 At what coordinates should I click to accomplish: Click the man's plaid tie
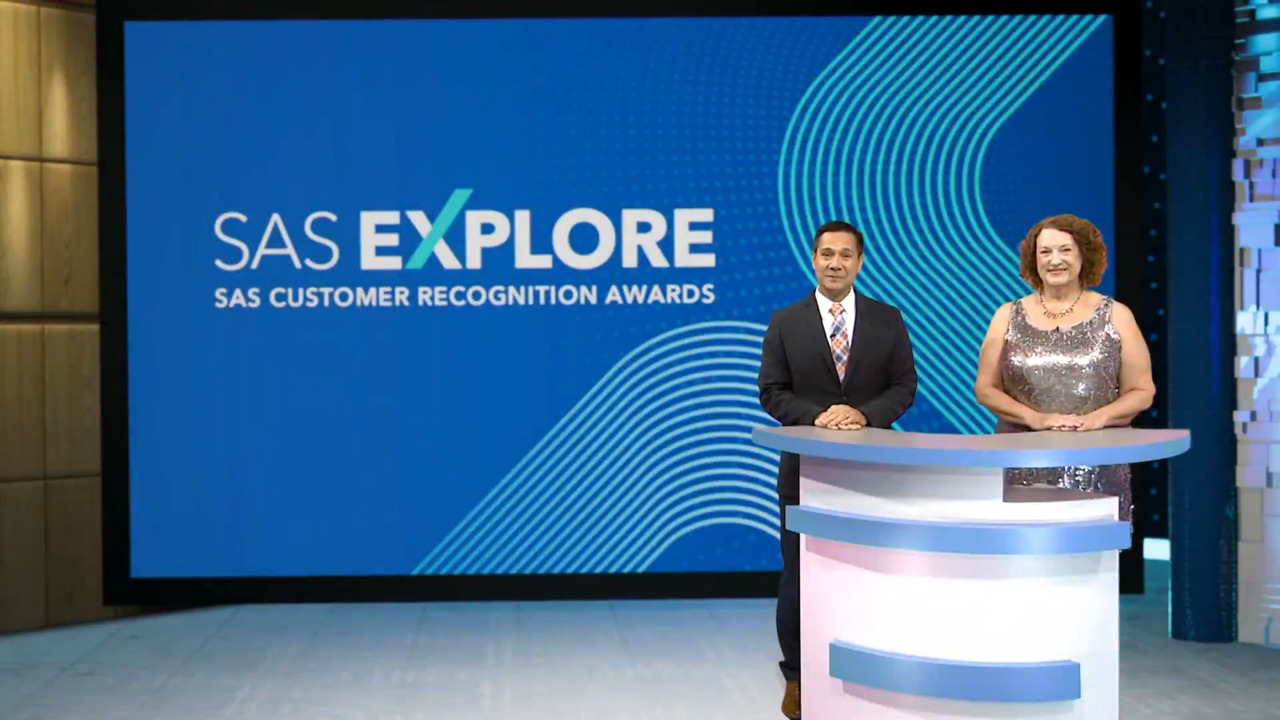[839, 340]
